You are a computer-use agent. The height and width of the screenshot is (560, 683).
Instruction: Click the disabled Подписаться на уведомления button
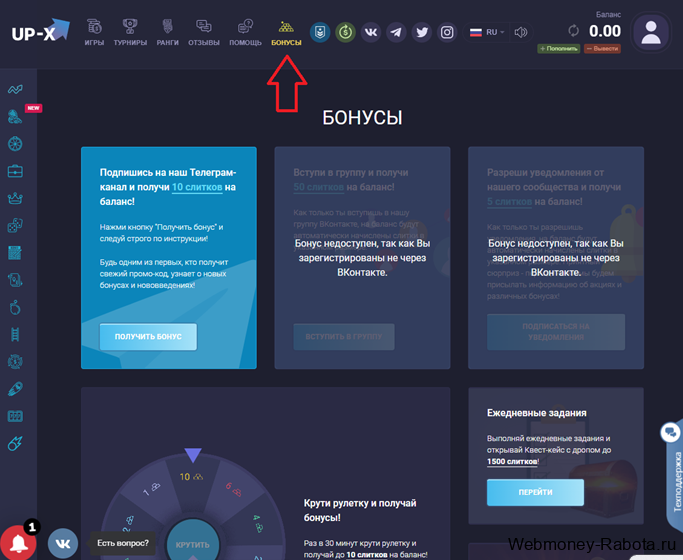coord(556,332)
